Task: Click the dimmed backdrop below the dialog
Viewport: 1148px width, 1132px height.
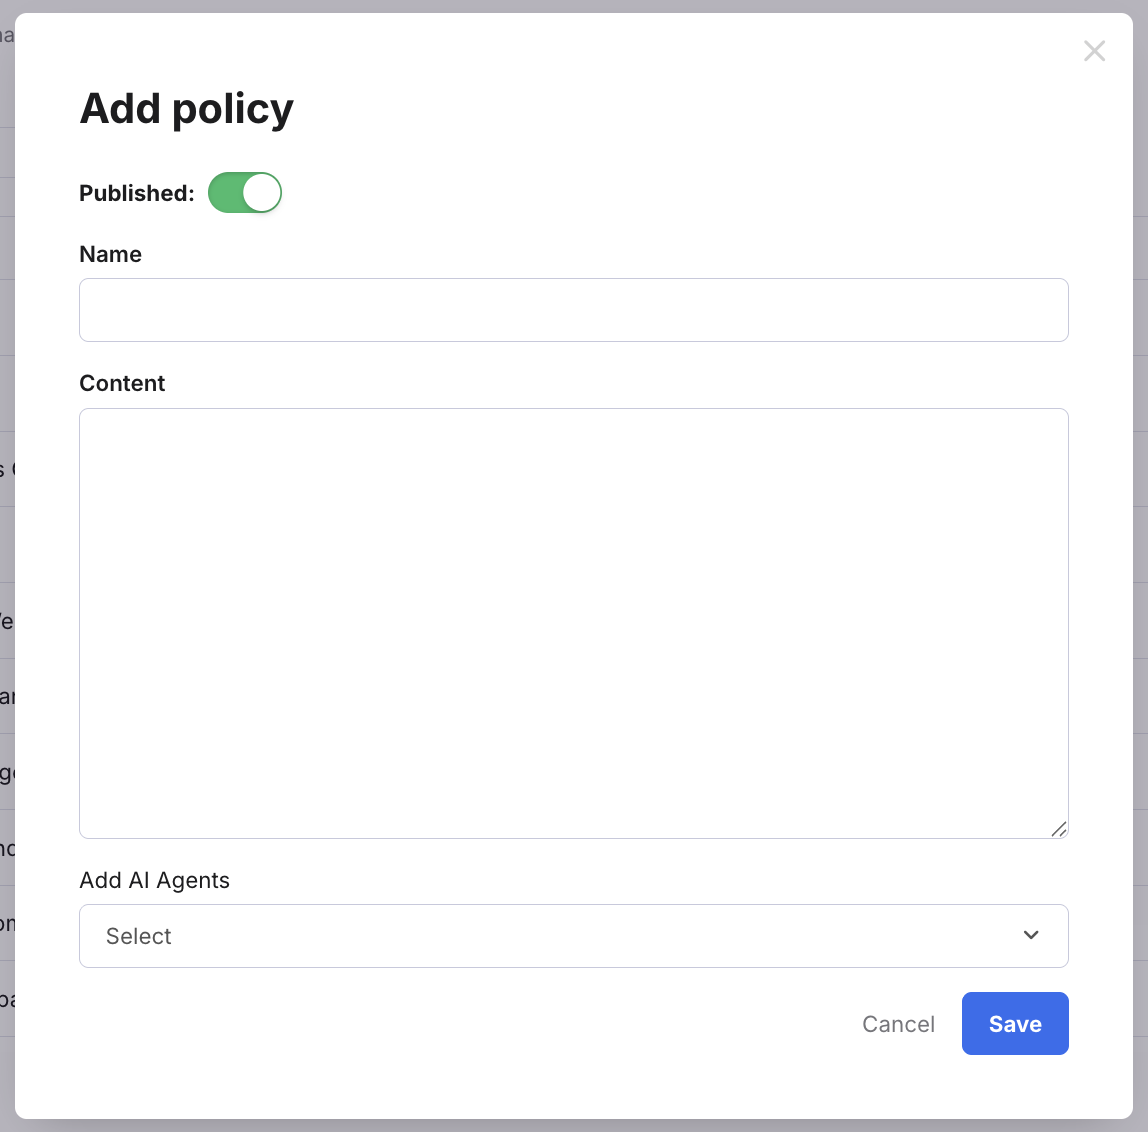Action: (573, 1126)
